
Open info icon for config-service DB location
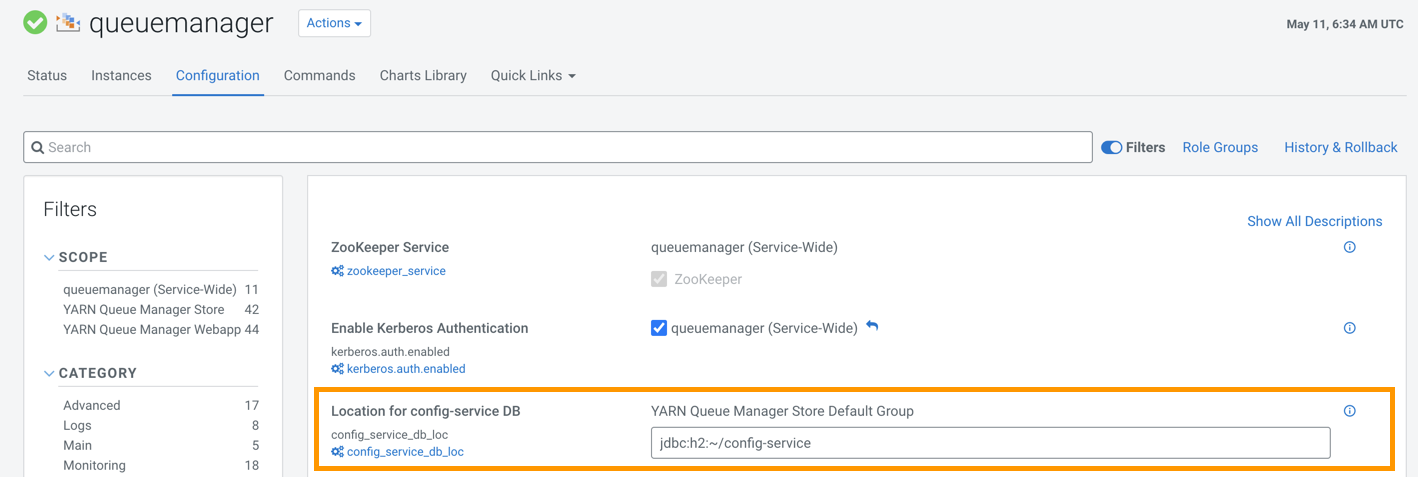1349,411
